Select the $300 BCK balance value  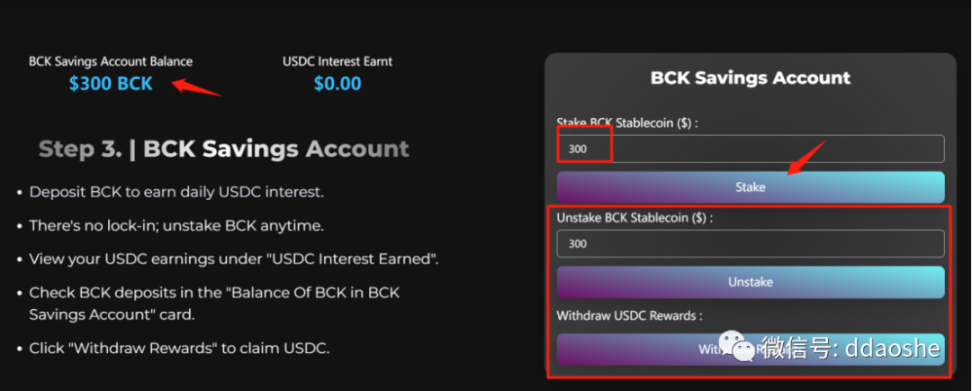pyautogui.click(x=110, y=84)
